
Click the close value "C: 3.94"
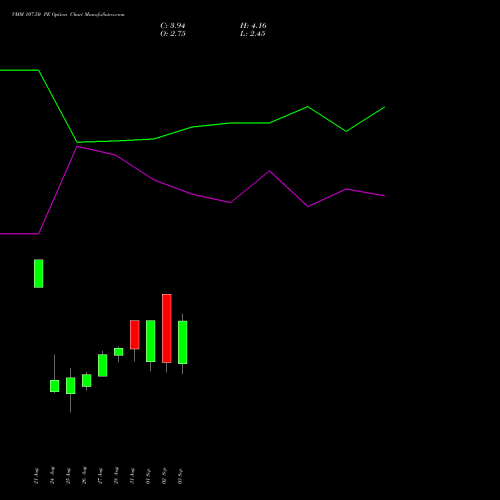pyautogui.click(x=173, y=26)
